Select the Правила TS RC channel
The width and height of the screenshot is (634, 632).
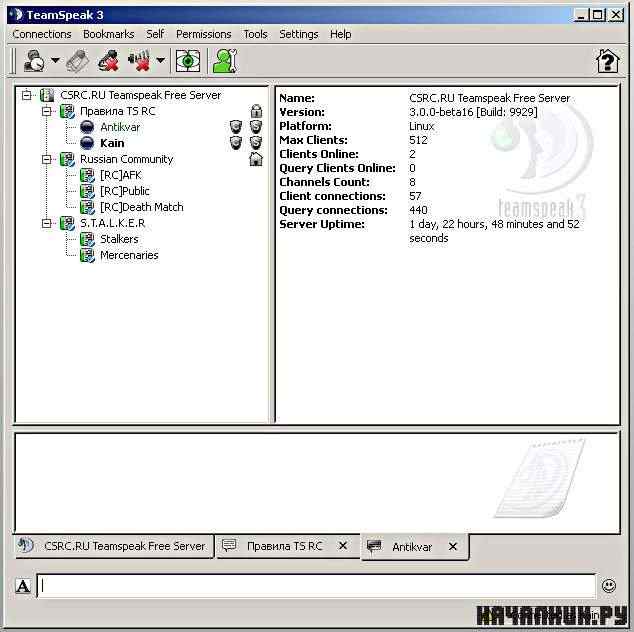coord(118,111)
